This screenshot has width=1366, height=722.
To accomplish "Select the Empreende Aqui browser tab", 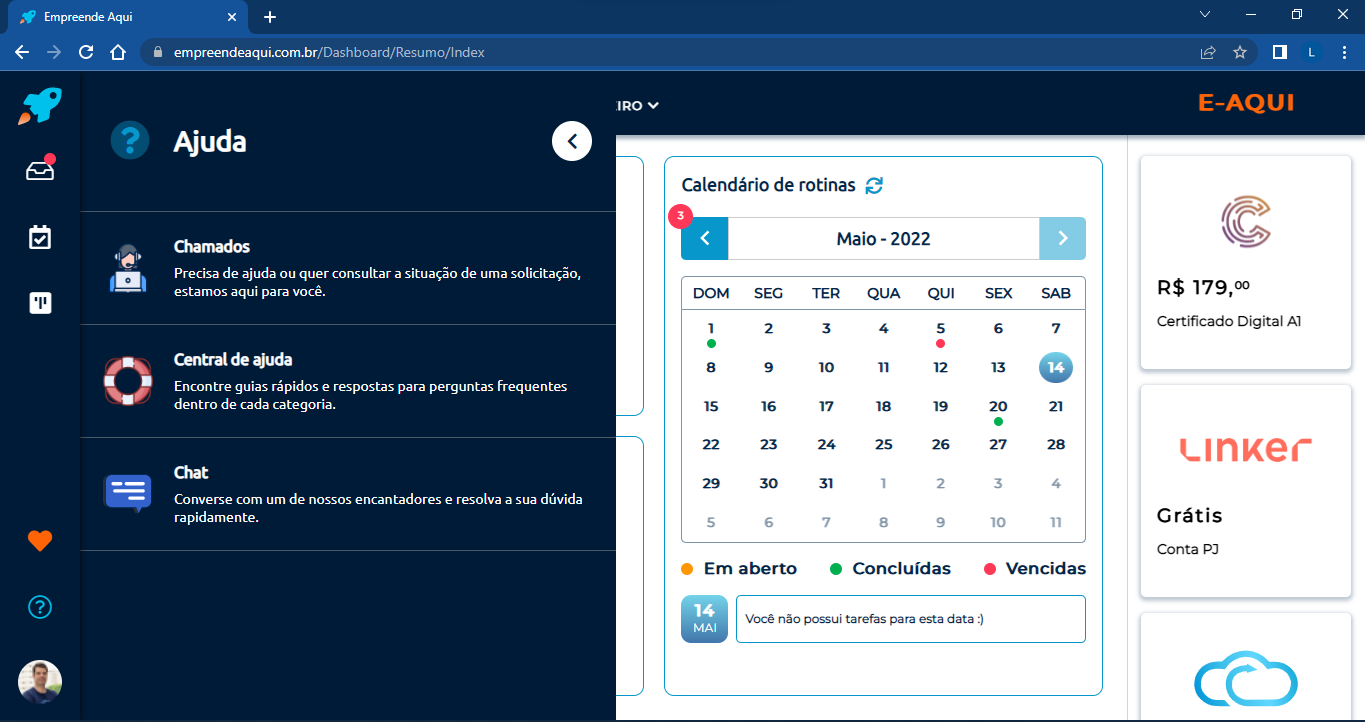I will tap(127, 17).
